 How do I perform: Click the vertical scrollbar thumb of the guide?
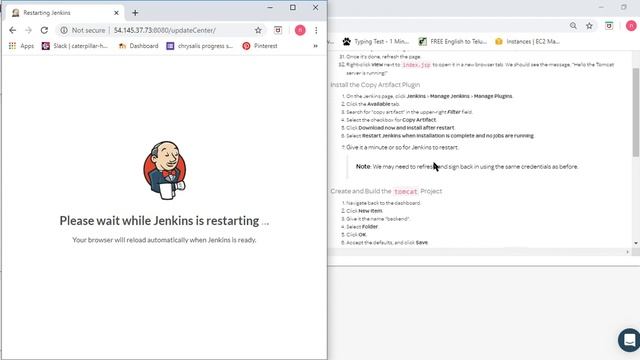coord(636,111)
